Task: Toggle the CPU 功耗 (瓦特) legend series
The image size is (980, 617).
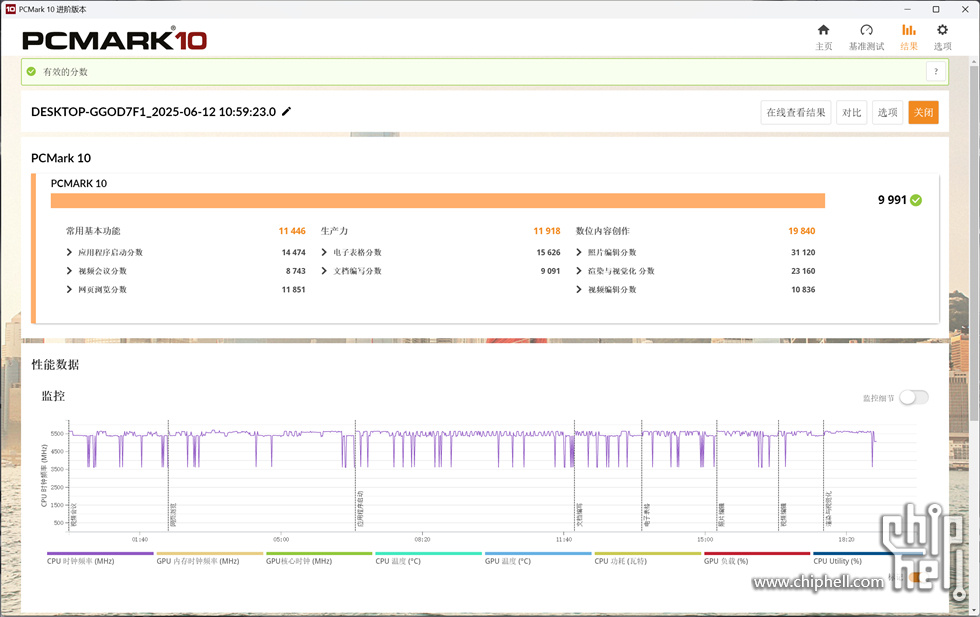Action: (x=648, y=558)
